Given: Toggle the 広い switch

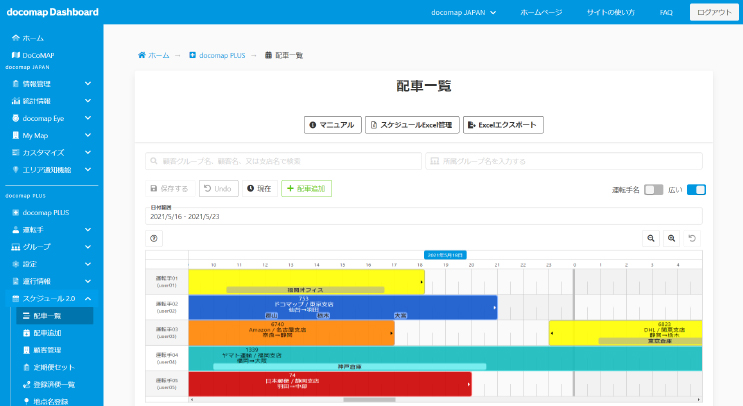Looking at the screenshot, I should [696, 189].
